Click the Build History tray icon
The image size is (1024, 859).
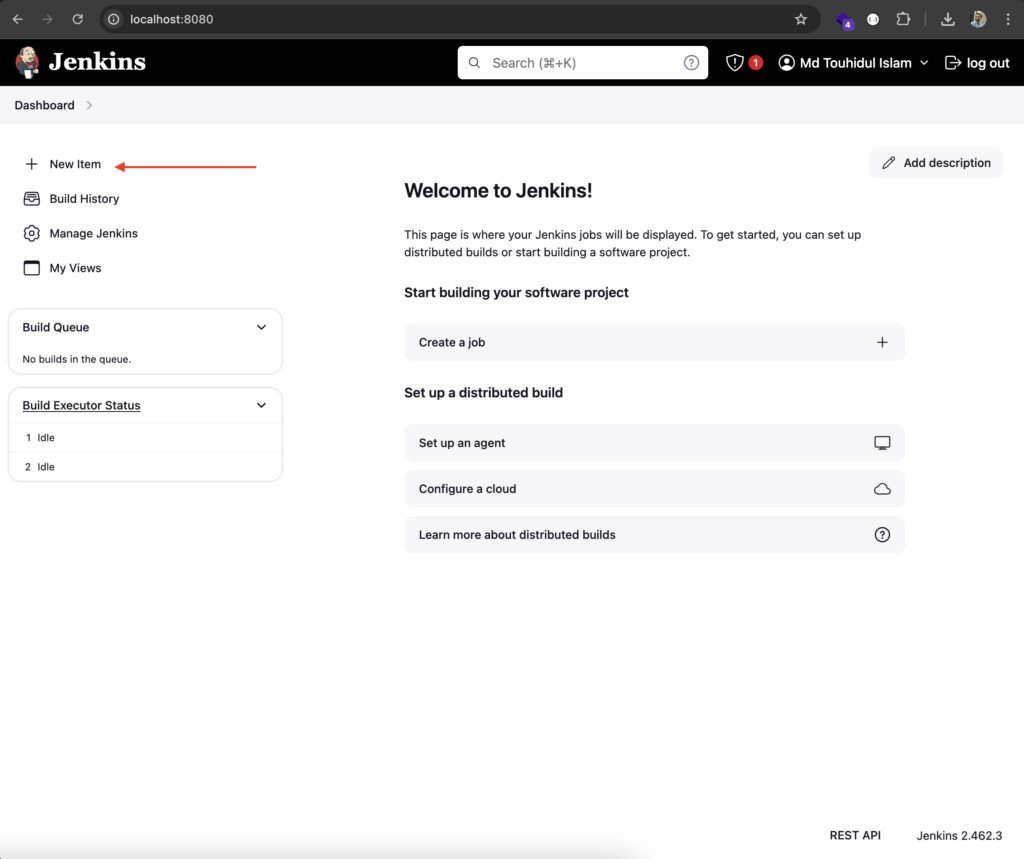[31, 199]
